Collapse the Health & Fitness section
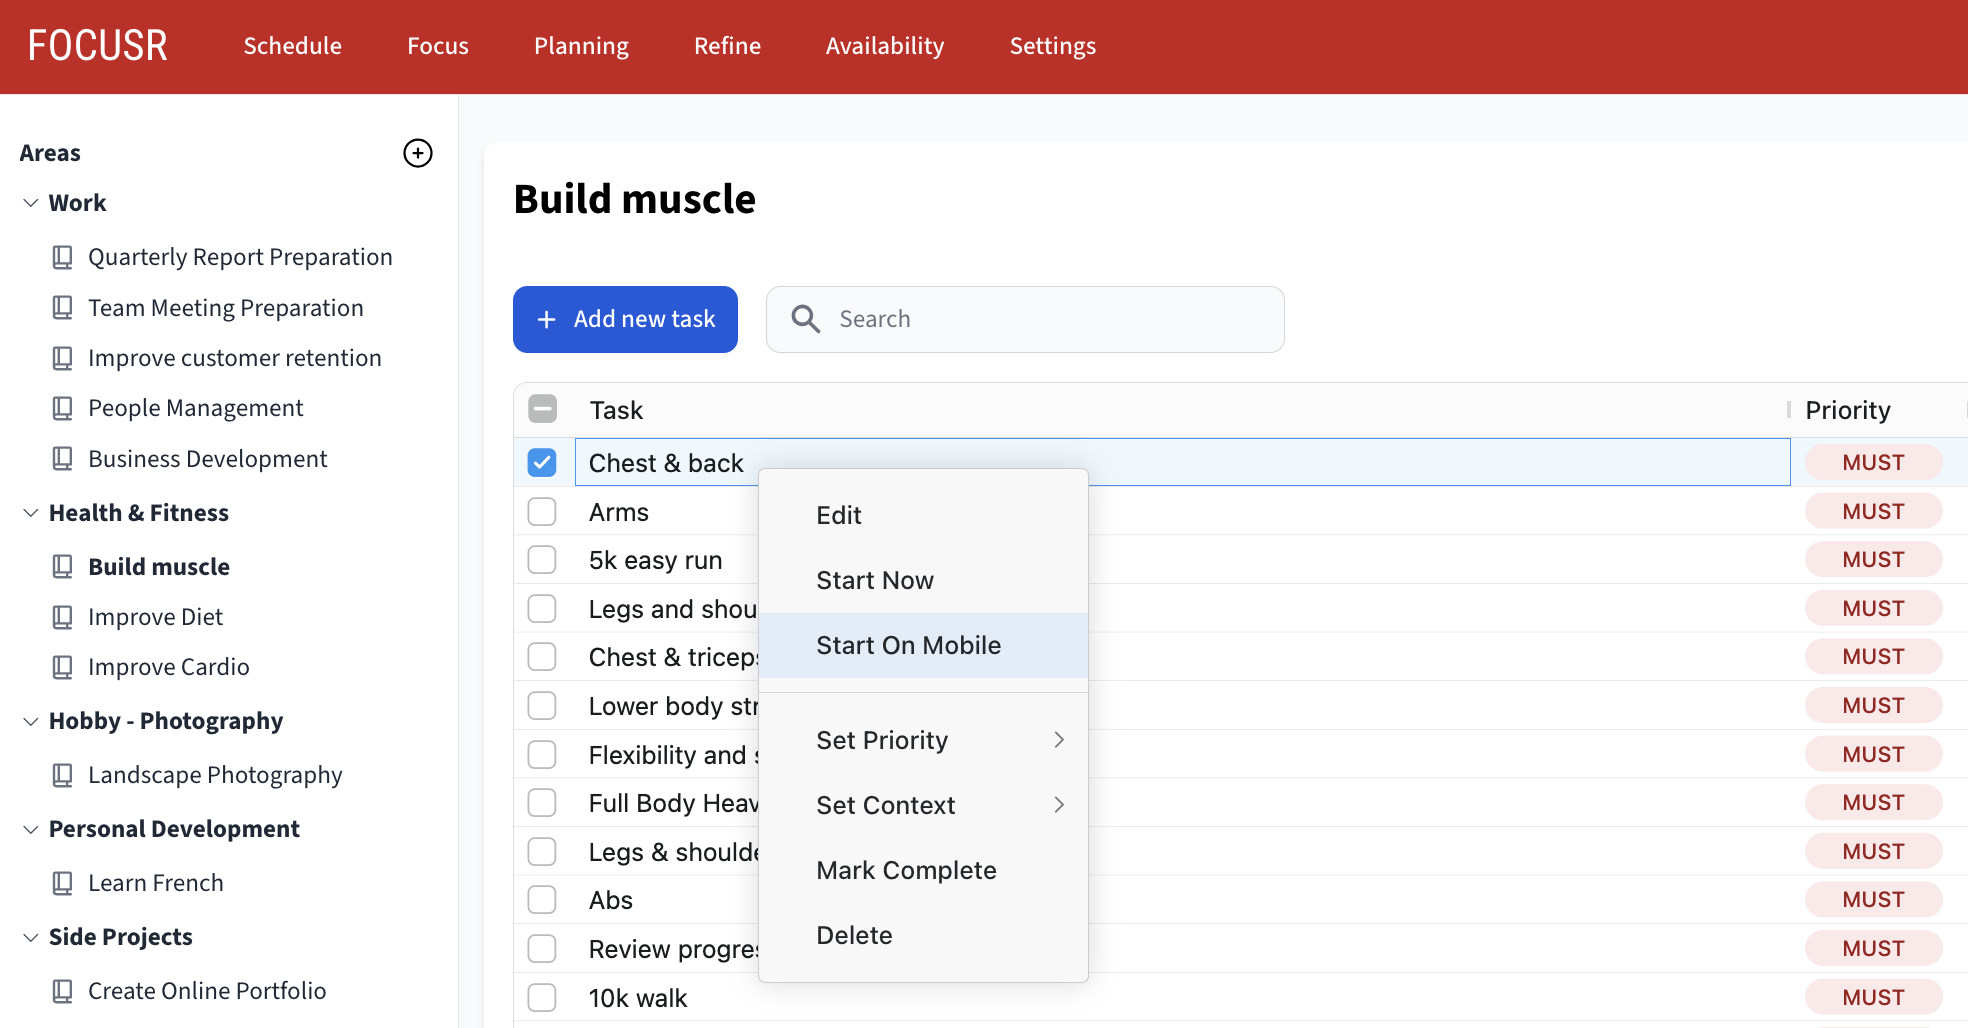The width and height of the screenshot is (1968, 1028). point(29,512)
